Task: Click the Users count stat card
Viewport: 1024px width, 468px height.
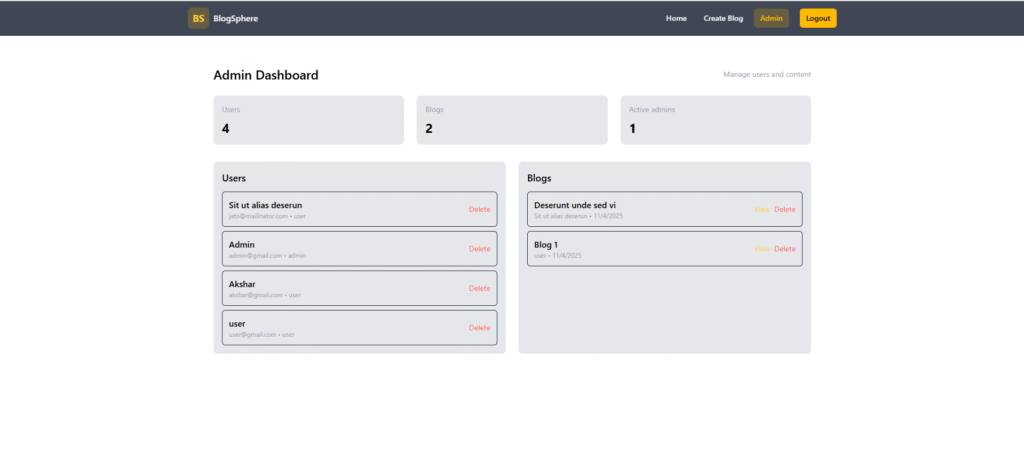Action: click(308, 120)
